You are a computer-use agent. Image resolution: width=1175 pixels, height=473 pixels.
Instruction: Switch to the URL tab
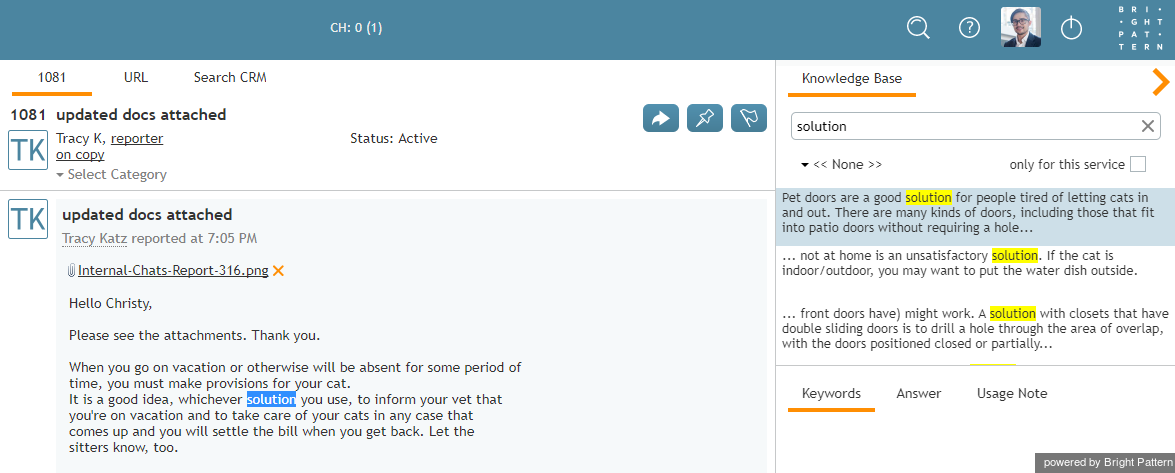[136, 77]
